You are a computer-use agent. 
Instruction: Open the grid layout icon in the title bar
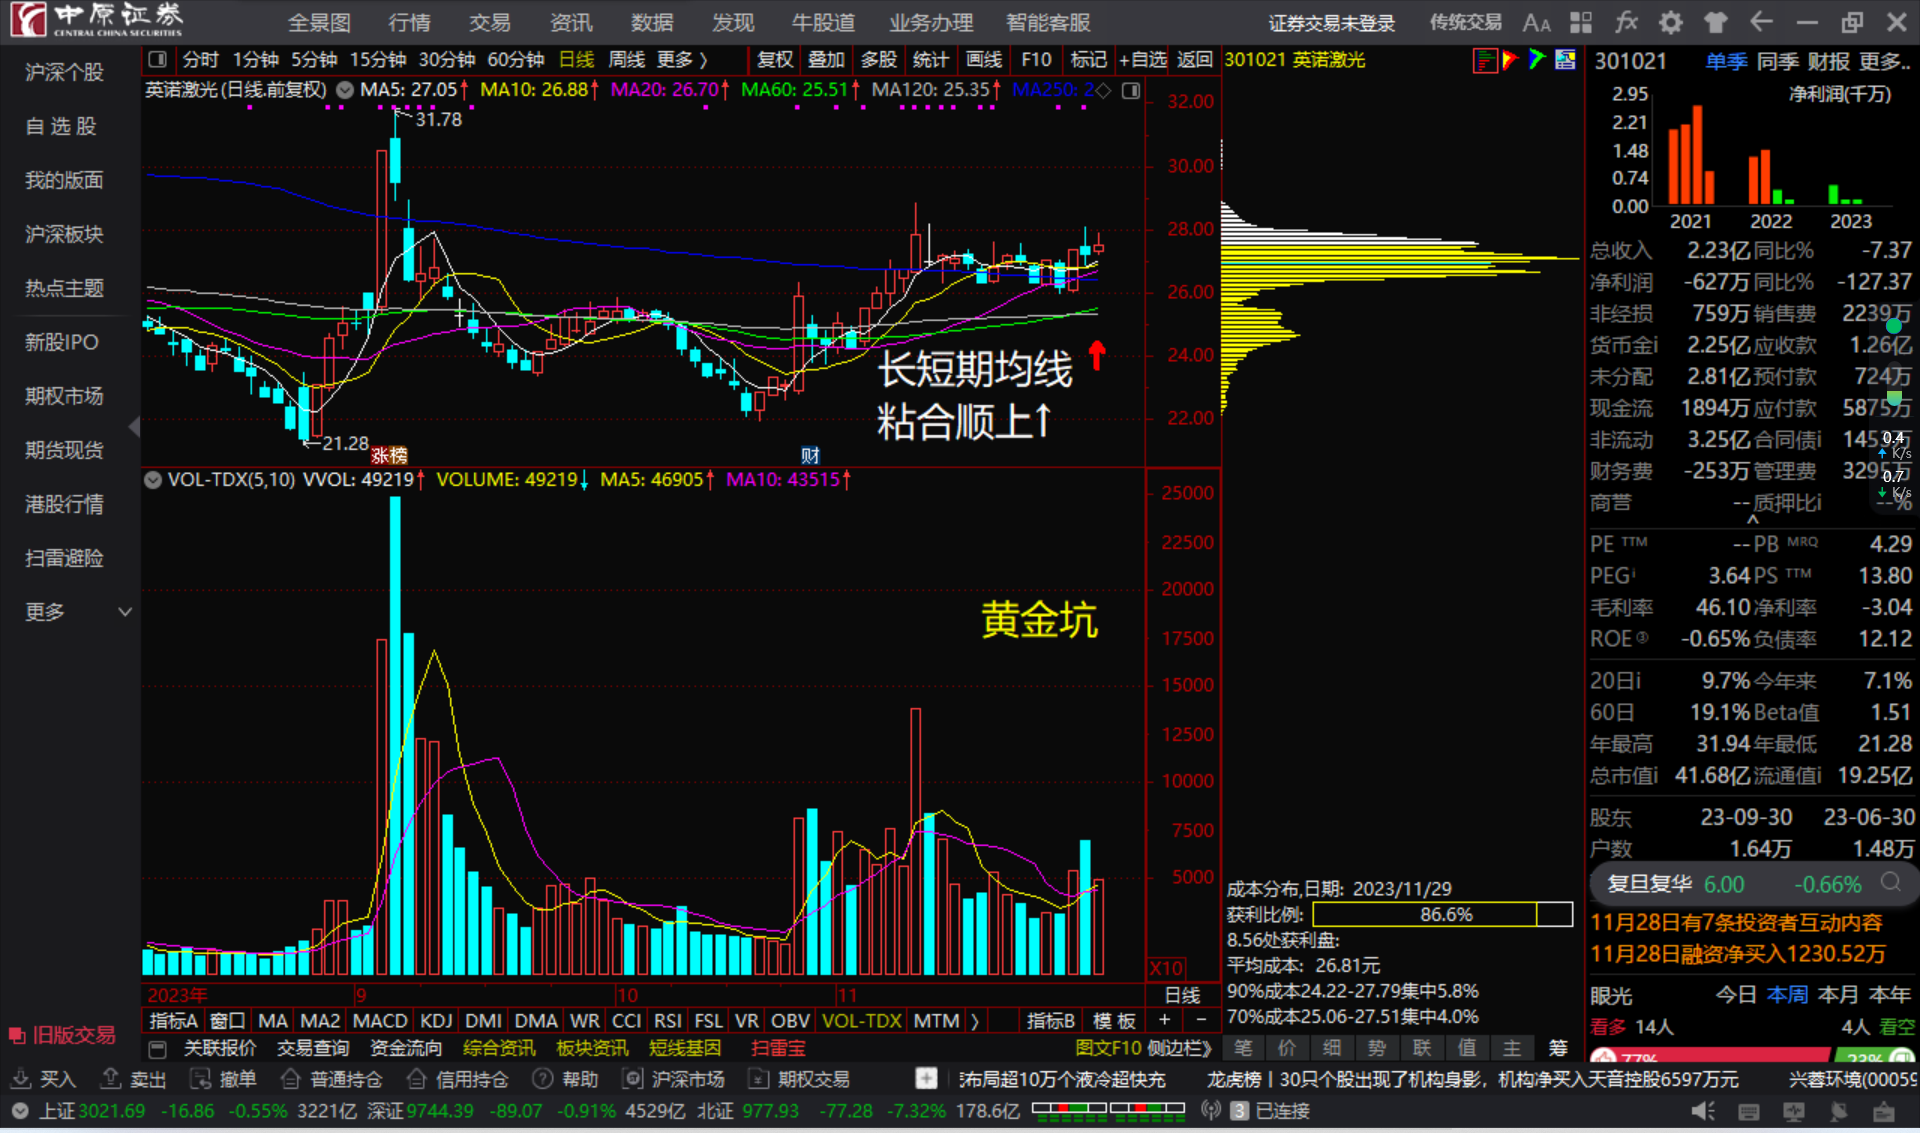(1581, 22)
